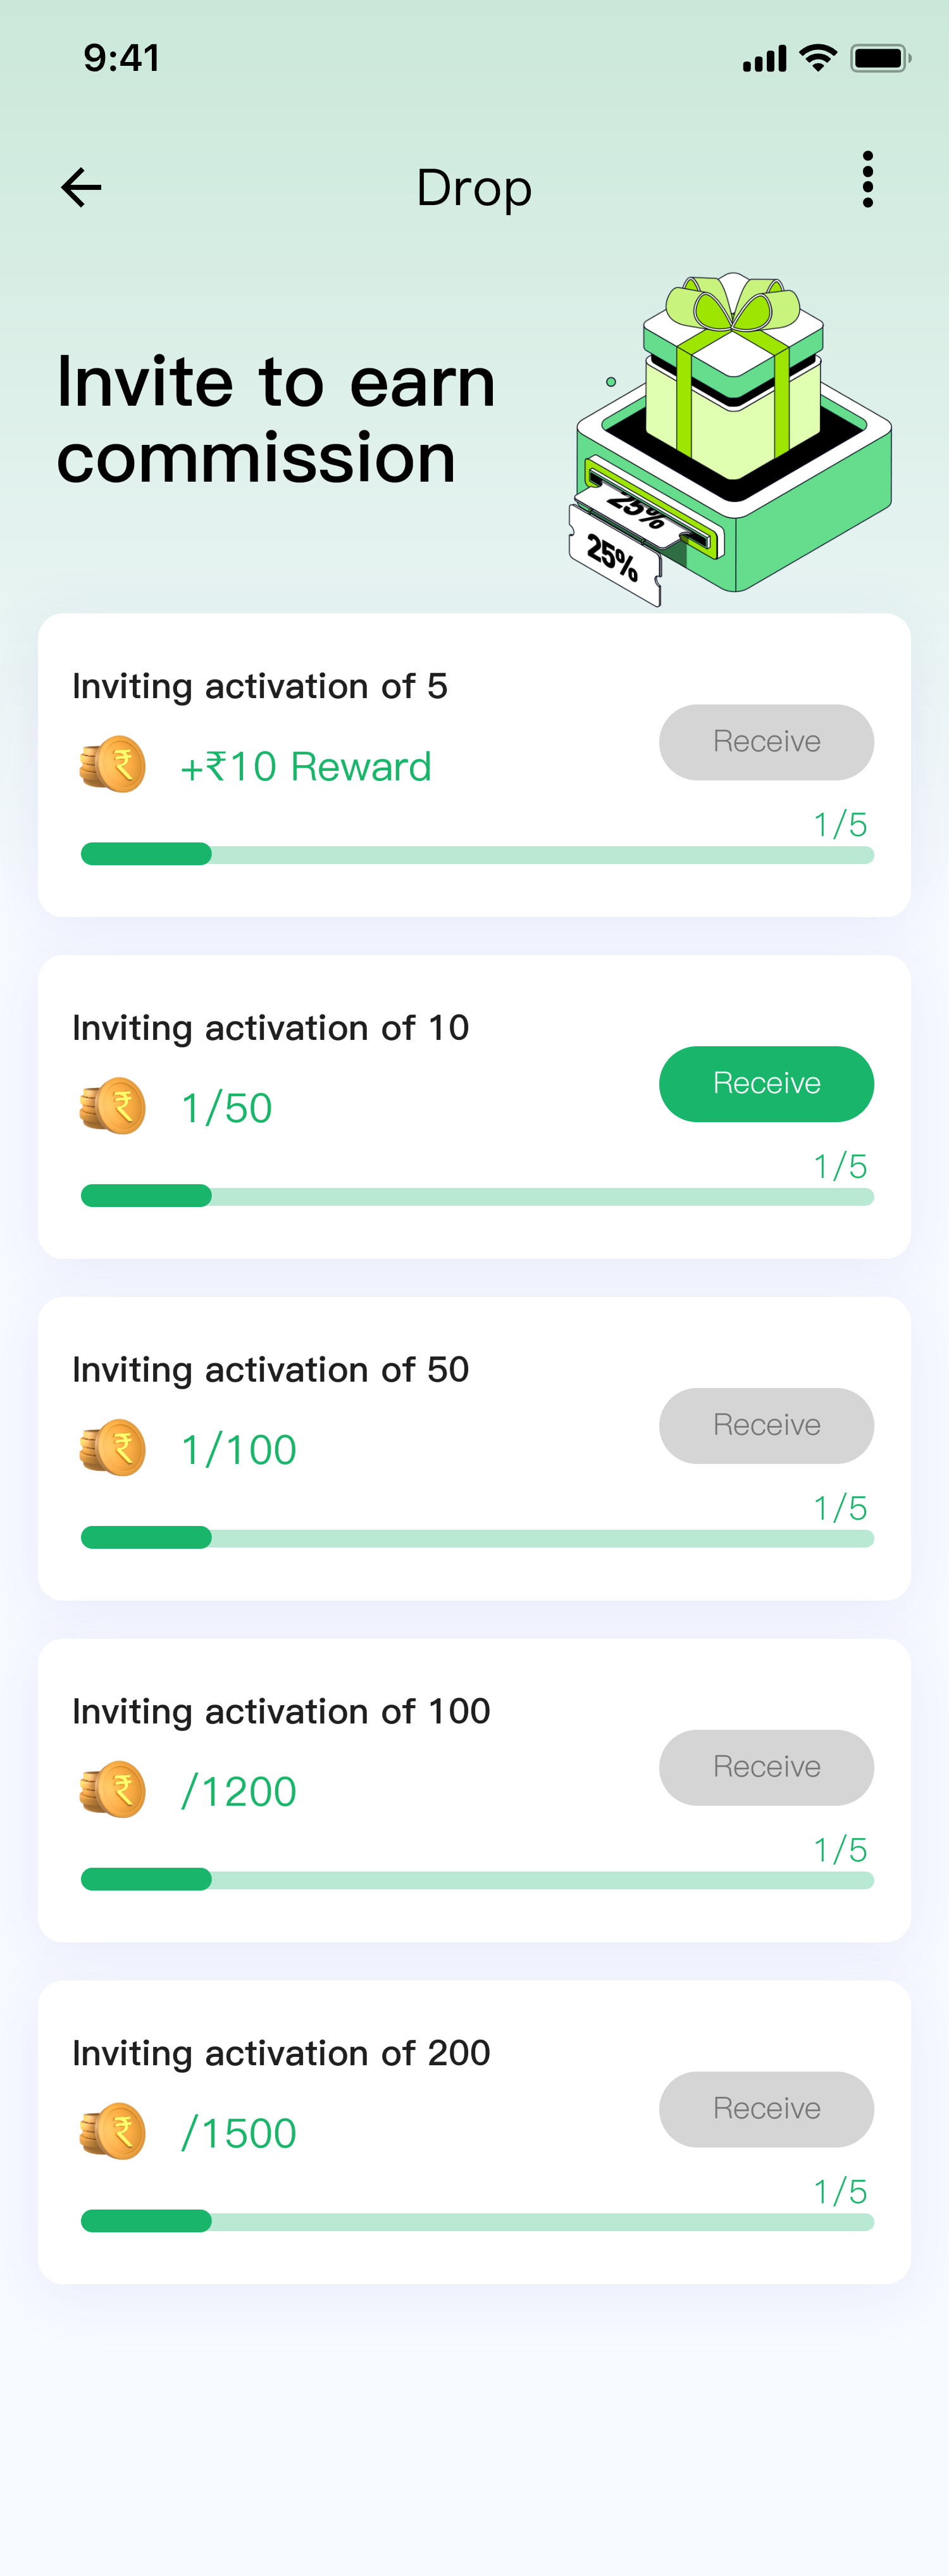
Task: Tap the back arrow icon
Action: tap(81, 187)
